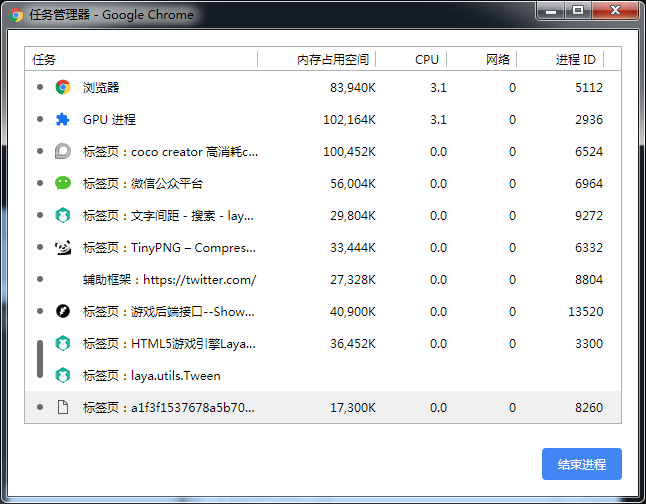Click process ID 6524
The image size is (646, 504).
tap(589, 152)
